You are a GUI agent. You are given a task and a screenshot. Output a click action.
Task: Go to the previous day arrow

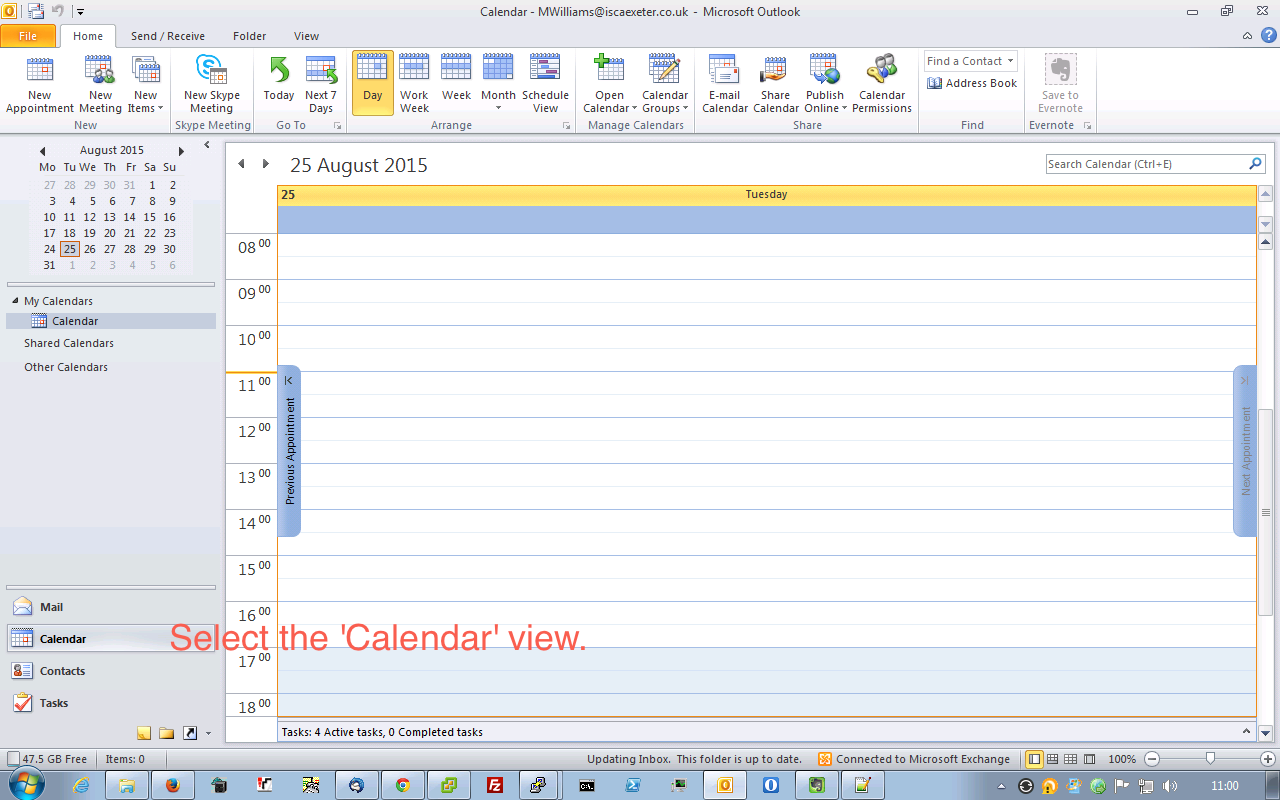click(241, 164)
